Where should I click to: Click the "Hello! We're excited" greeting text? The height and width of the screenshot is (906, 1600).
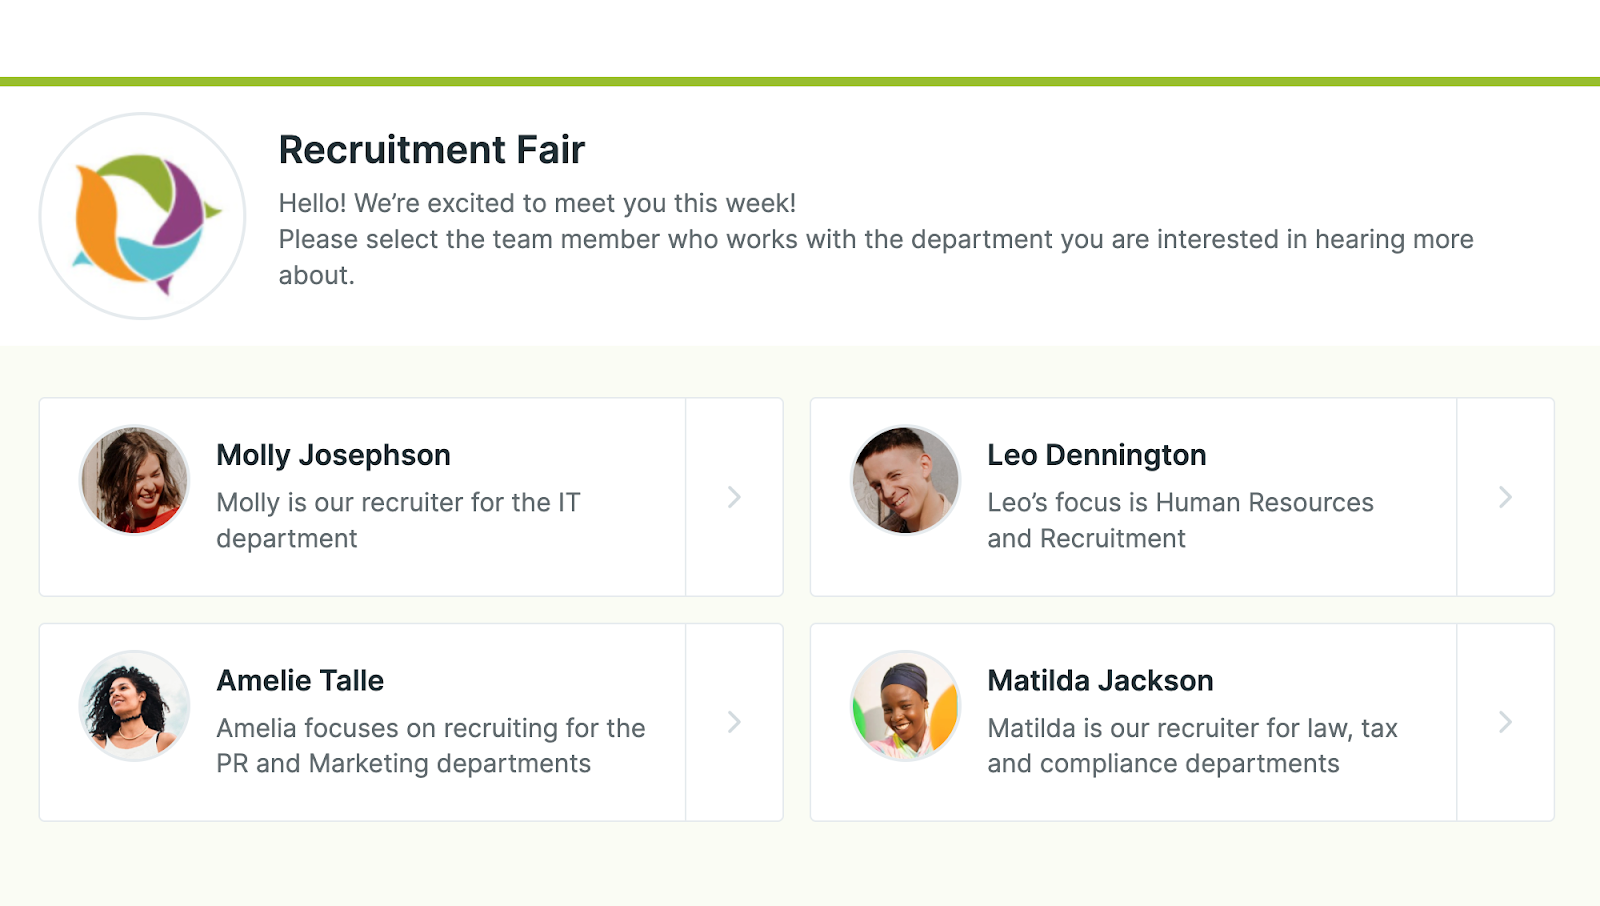[537, 203]
